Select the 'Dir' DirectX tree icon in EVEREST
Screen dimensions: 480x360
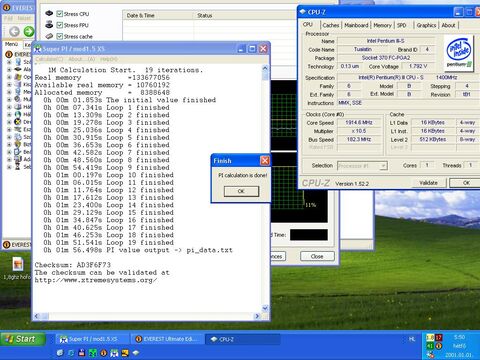click(x=18, y=122)
